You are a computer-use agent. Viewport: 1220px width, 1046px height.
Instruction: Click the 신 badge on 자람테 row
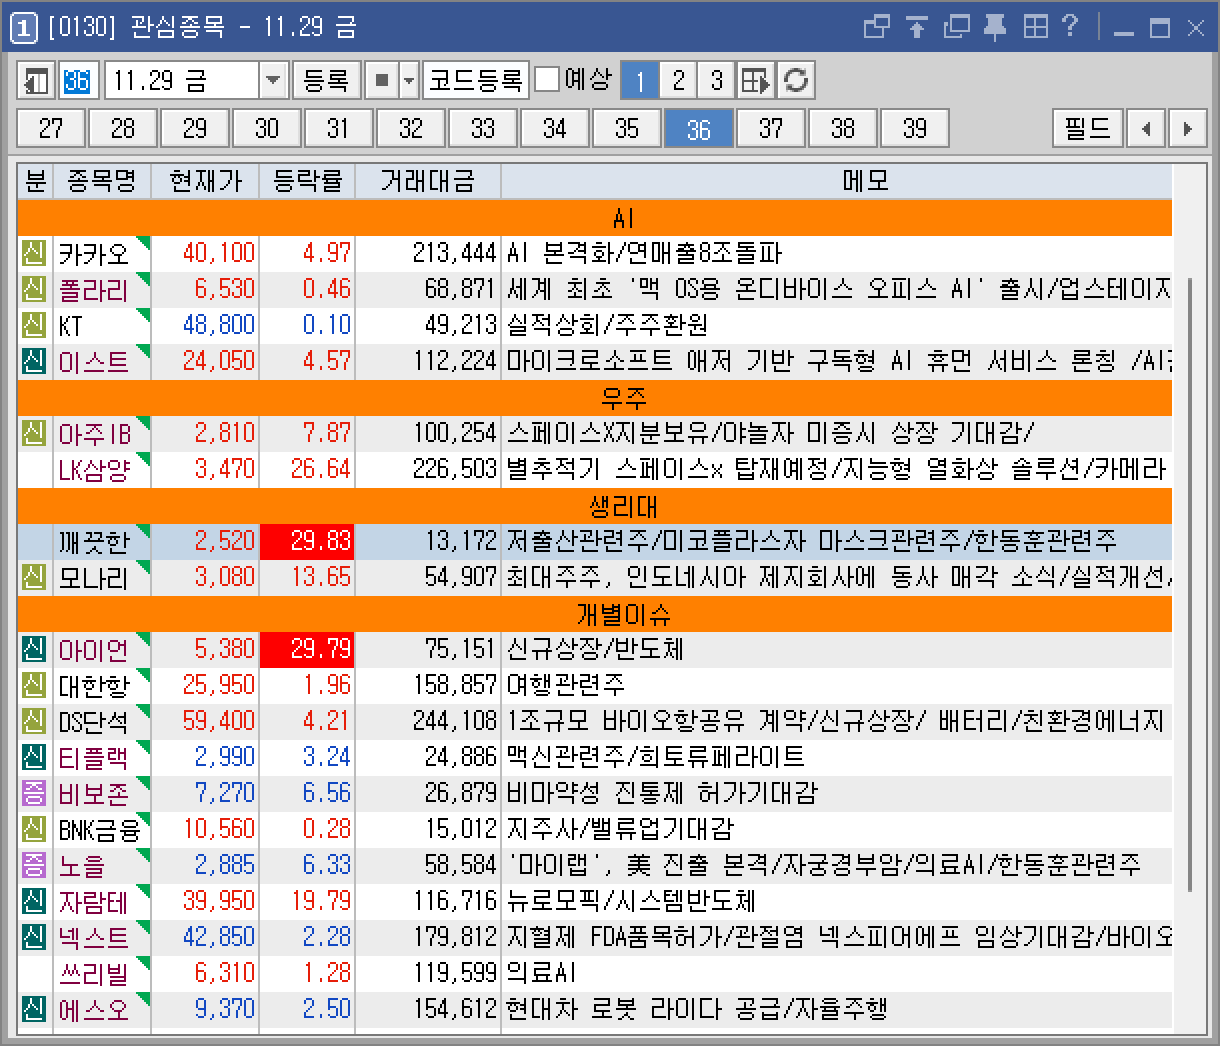pos(34,901)
